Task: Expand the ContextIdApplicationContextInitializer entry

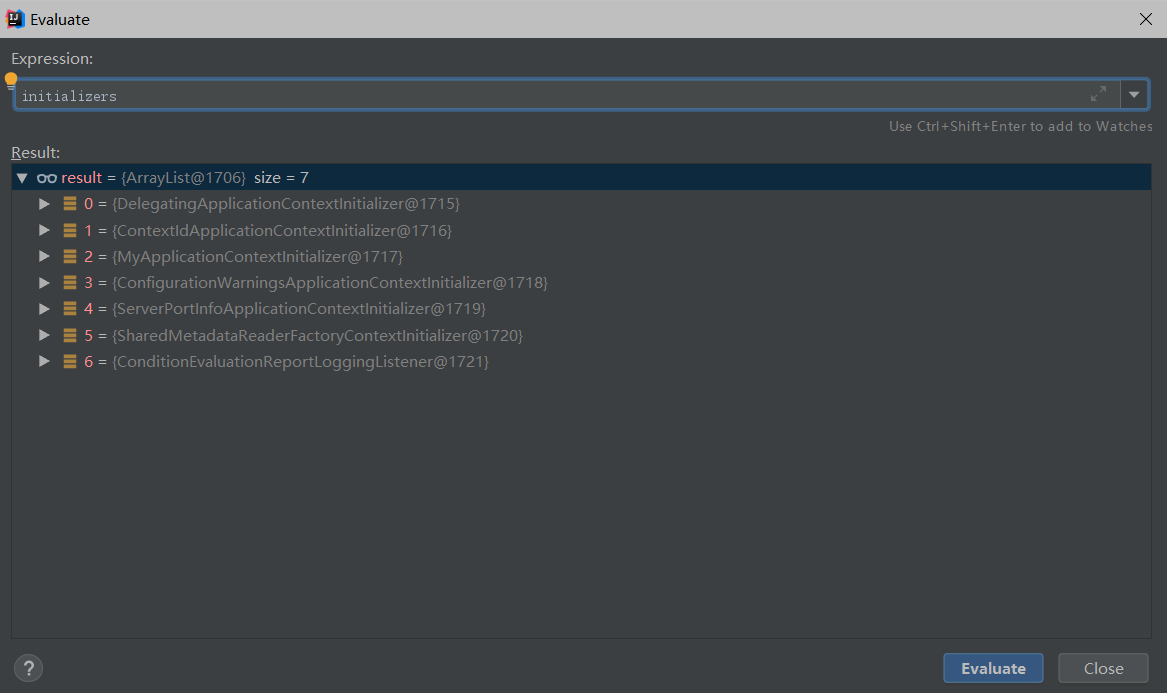Action: 44,229
